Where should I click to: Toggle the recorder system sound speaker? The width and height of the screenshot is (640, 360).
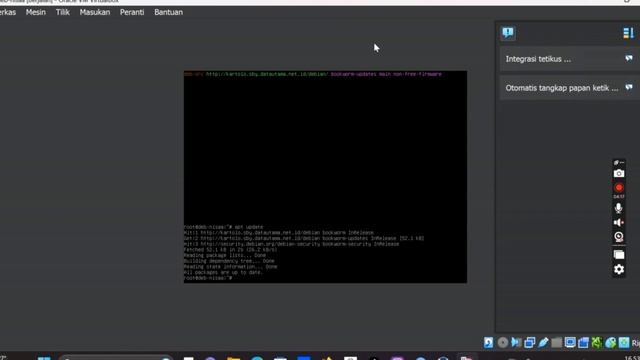pos(619,222)
